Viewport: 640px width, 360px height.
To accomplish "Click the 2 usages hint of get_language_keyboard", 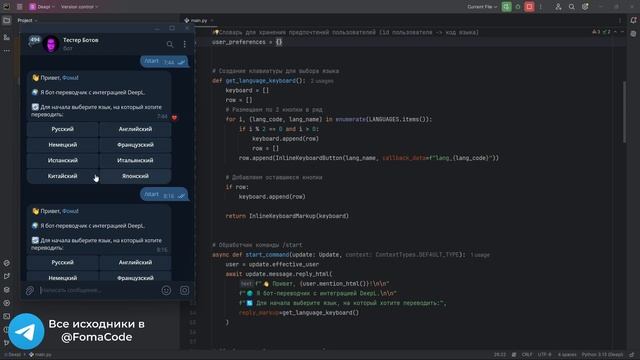I will click(322, 81).
